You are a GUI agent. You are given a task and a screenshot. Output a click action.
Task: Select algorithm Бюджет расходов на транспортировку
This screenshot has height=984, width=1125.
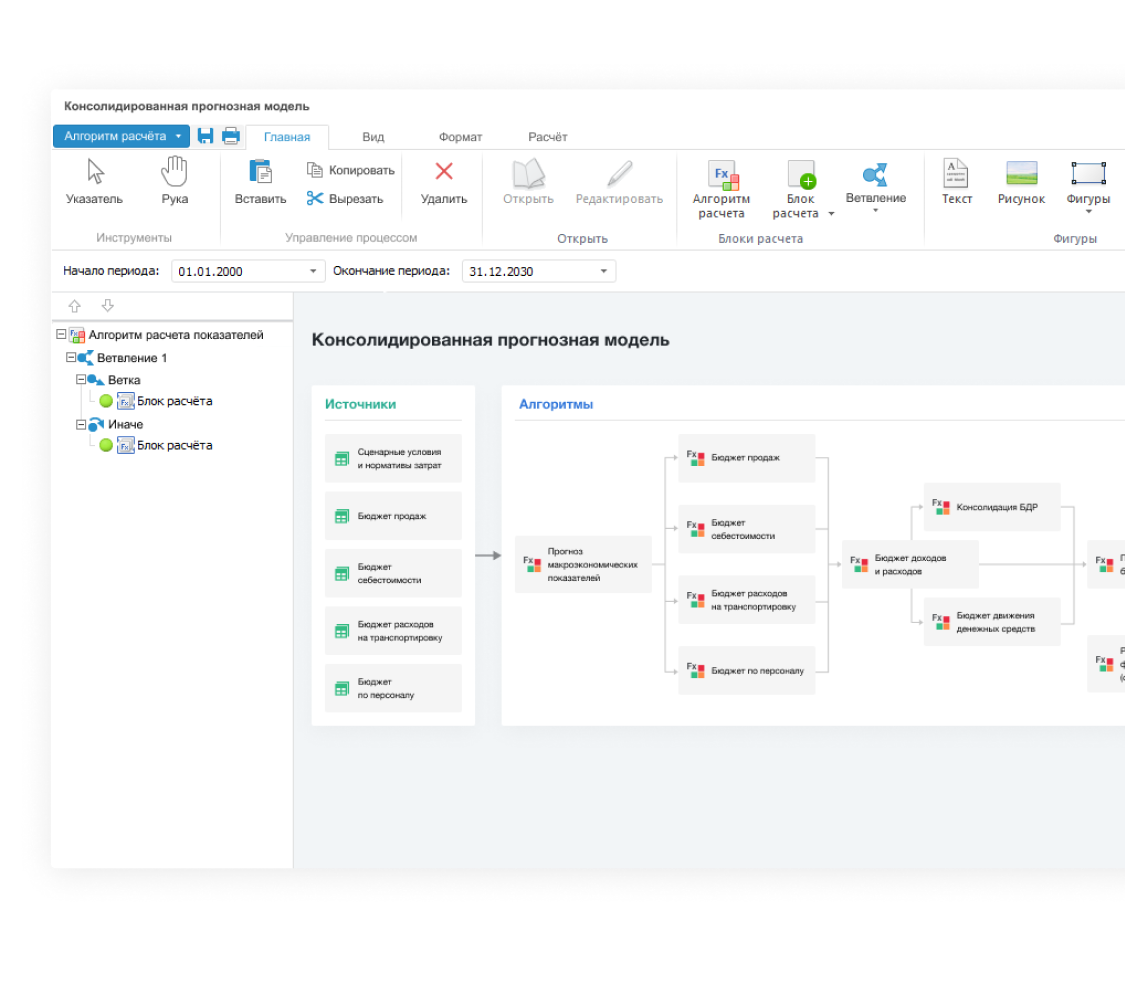coord(747,600)
